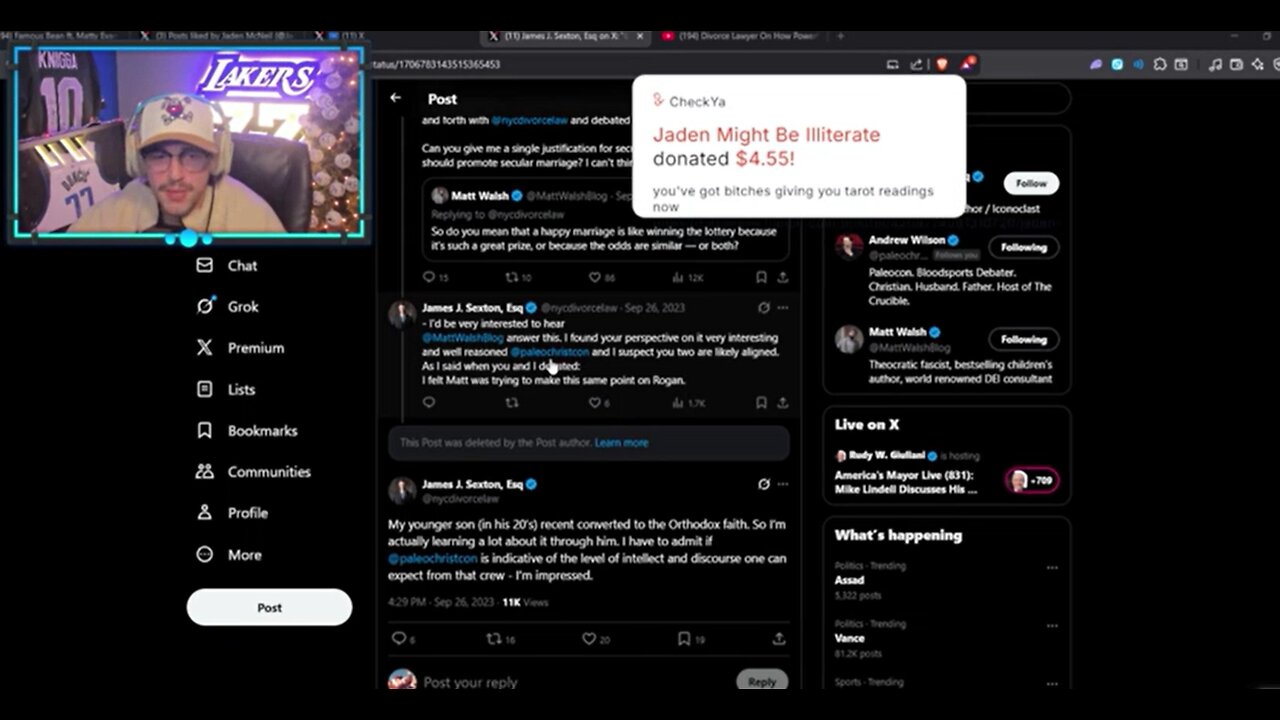Image resolution: width=1280 pixels, height=720 pixels.
Task: Click the white Post button
Action: coord(269,607)
